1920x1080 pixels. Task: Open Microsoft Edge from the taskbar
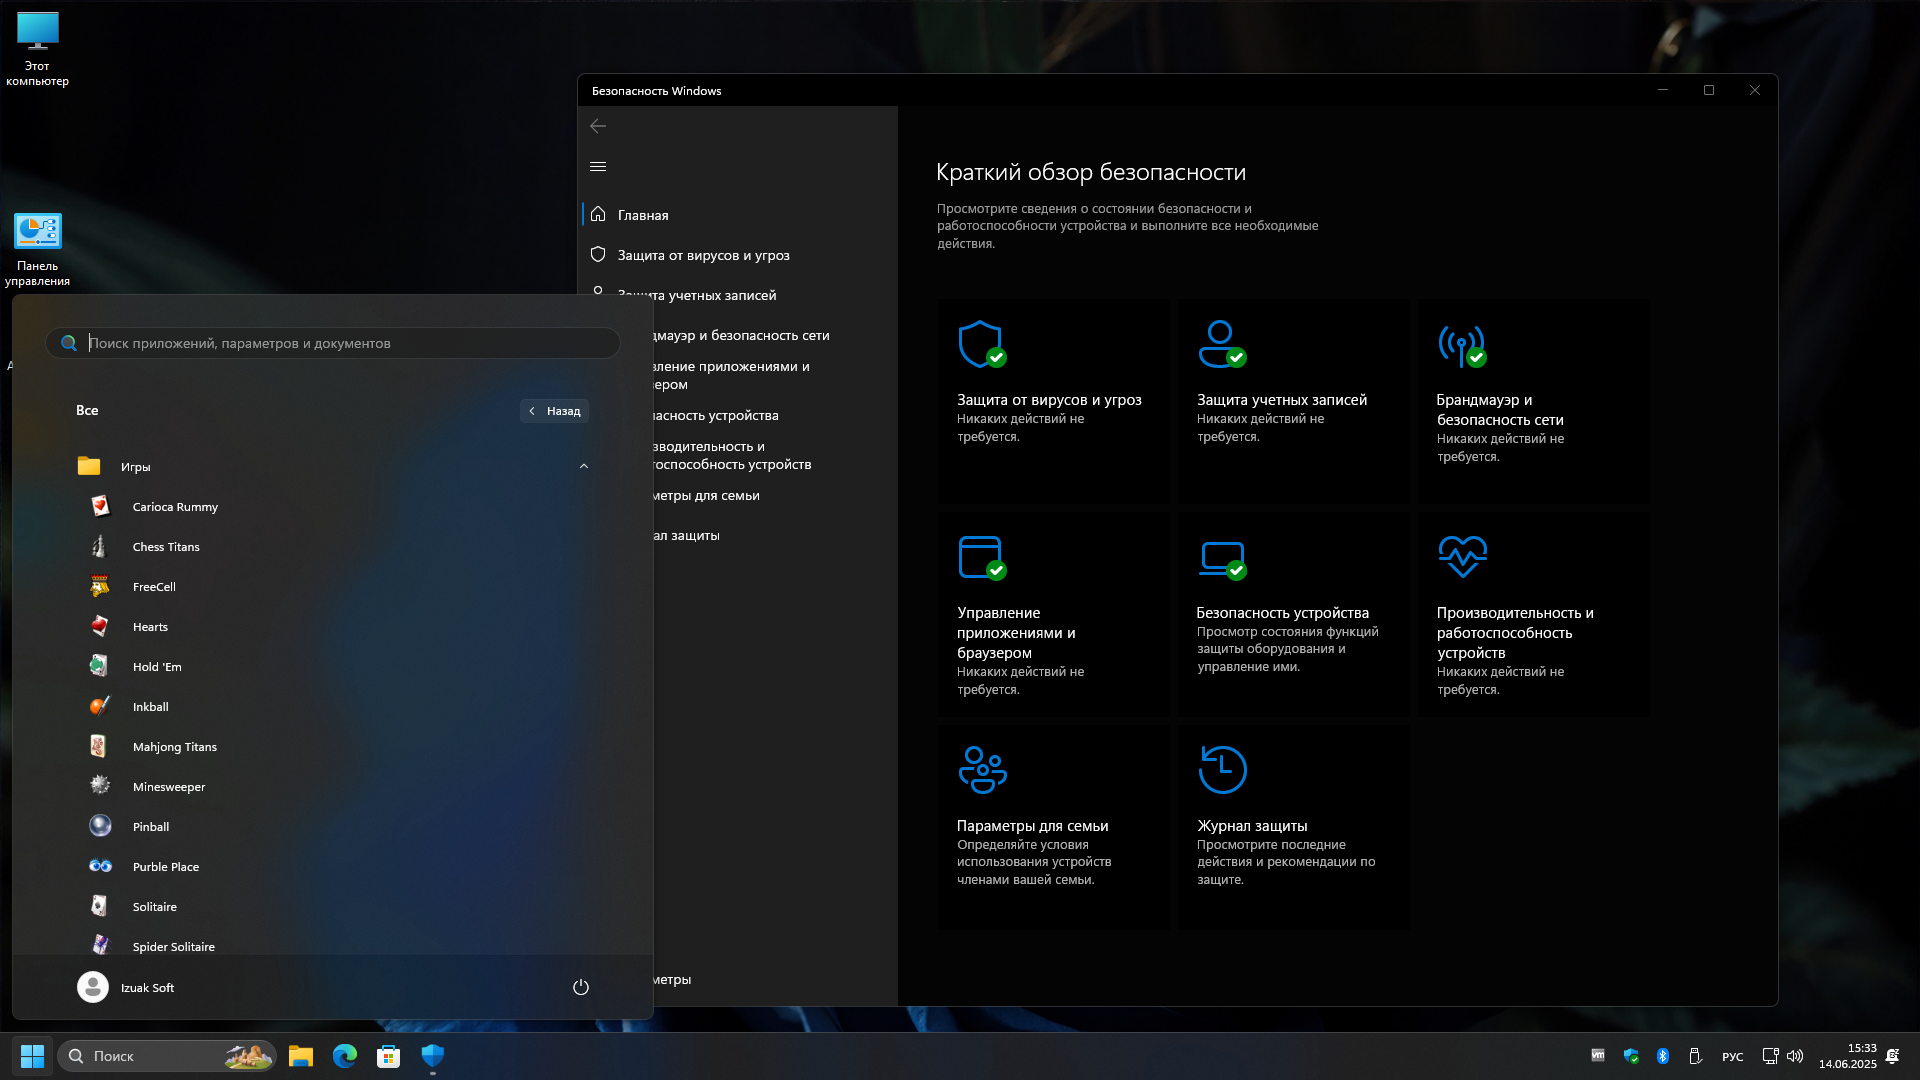(345, 1056)
